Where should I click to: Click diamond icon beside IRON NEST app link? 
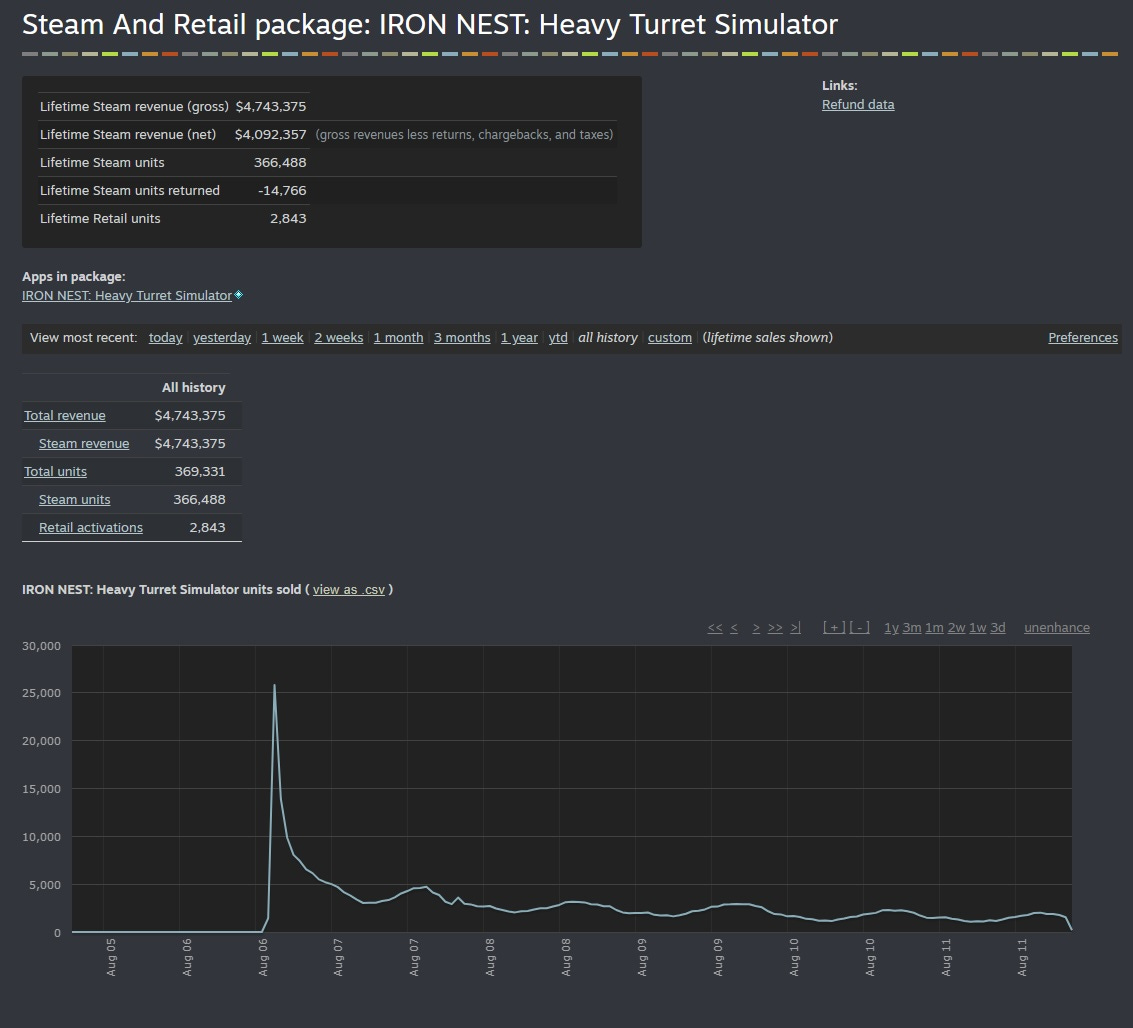[x=238, y=295]
